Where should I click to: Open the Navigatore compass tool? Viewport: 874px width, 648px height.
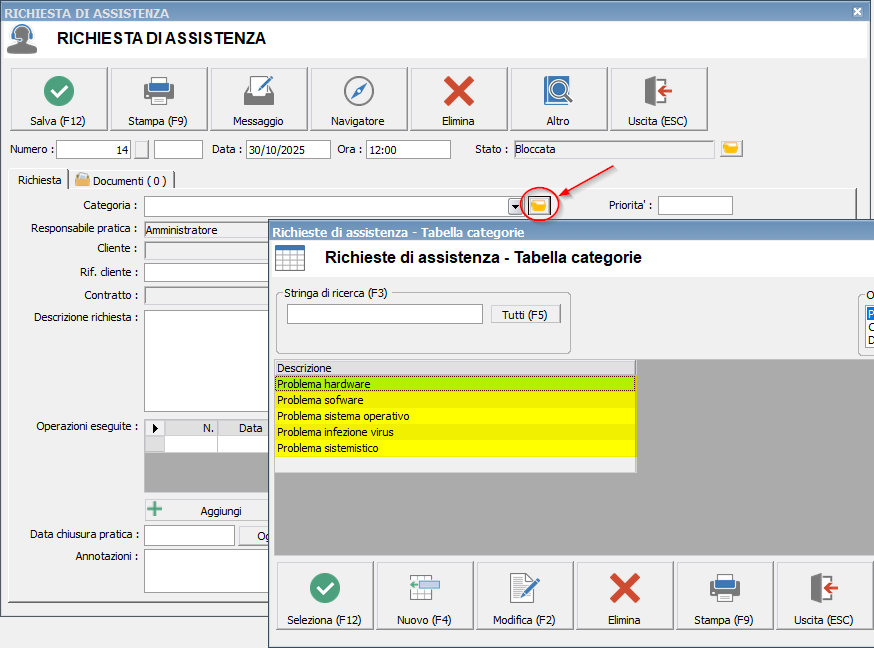358,99
